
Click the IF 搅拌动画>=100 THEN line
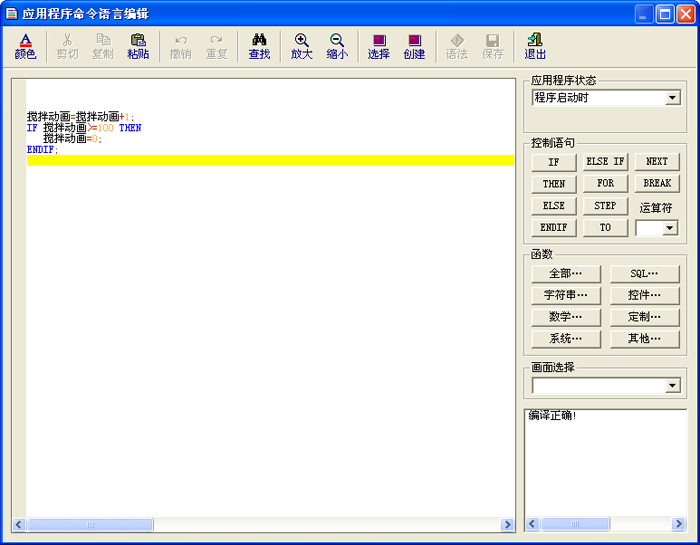[84, 128]
